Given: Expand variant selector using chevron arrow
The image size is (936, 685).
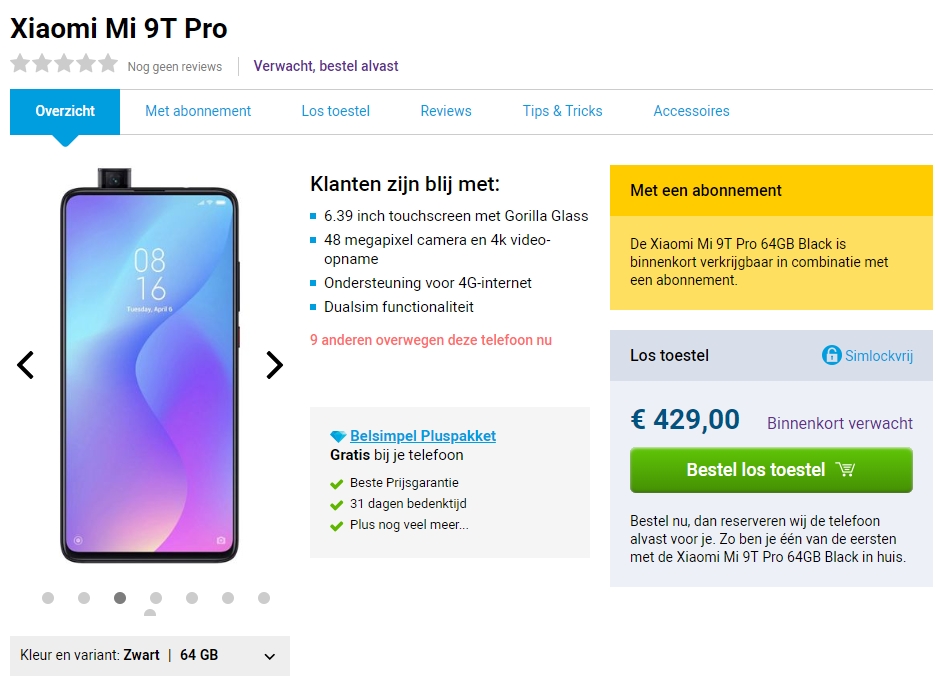Looking at the screenshot, I should pos(269,657).
